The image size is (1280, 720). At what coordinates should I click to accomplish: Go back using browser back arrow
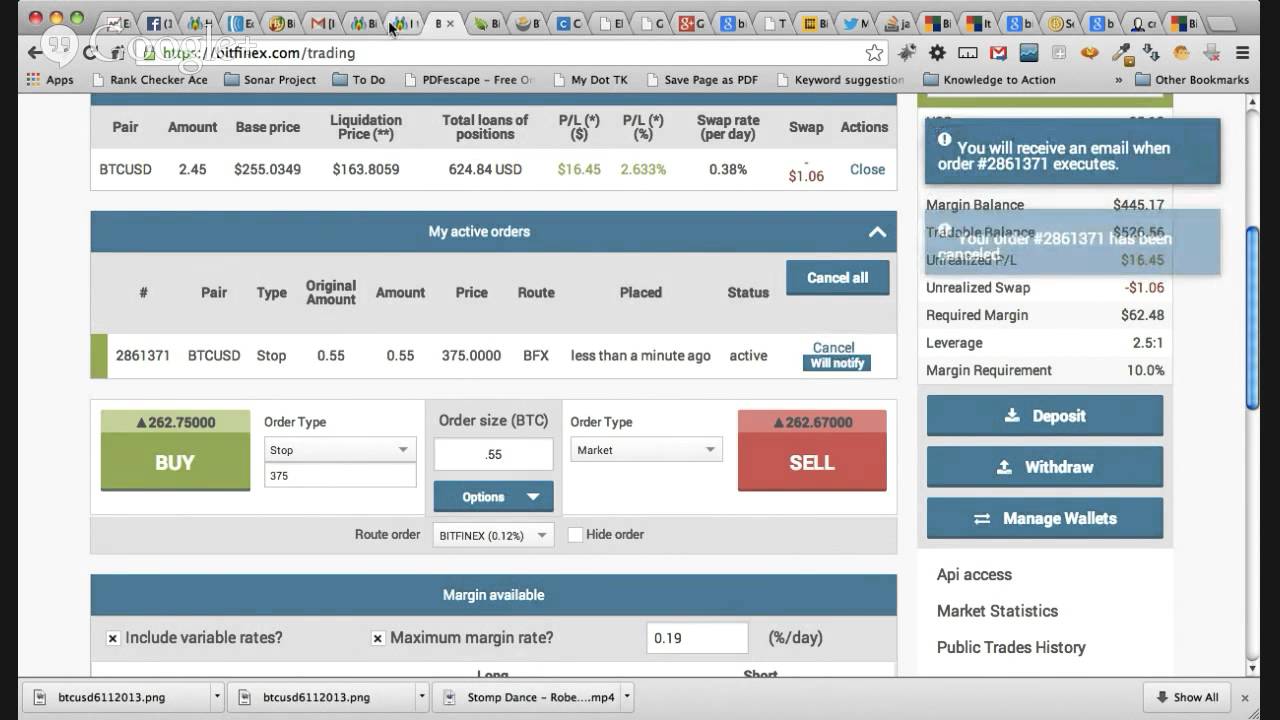(x=34, y=53)
